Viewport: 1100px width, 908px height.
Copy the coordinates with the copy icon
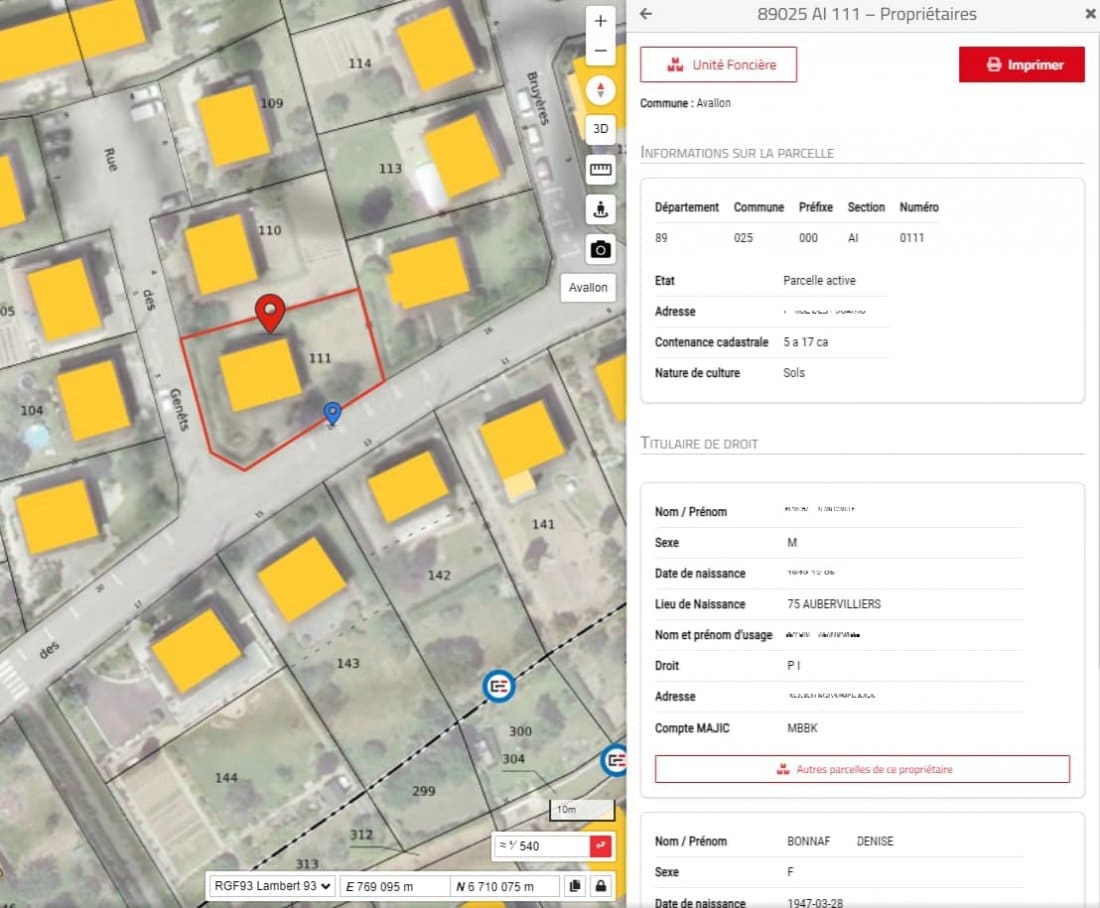(574, 886)
